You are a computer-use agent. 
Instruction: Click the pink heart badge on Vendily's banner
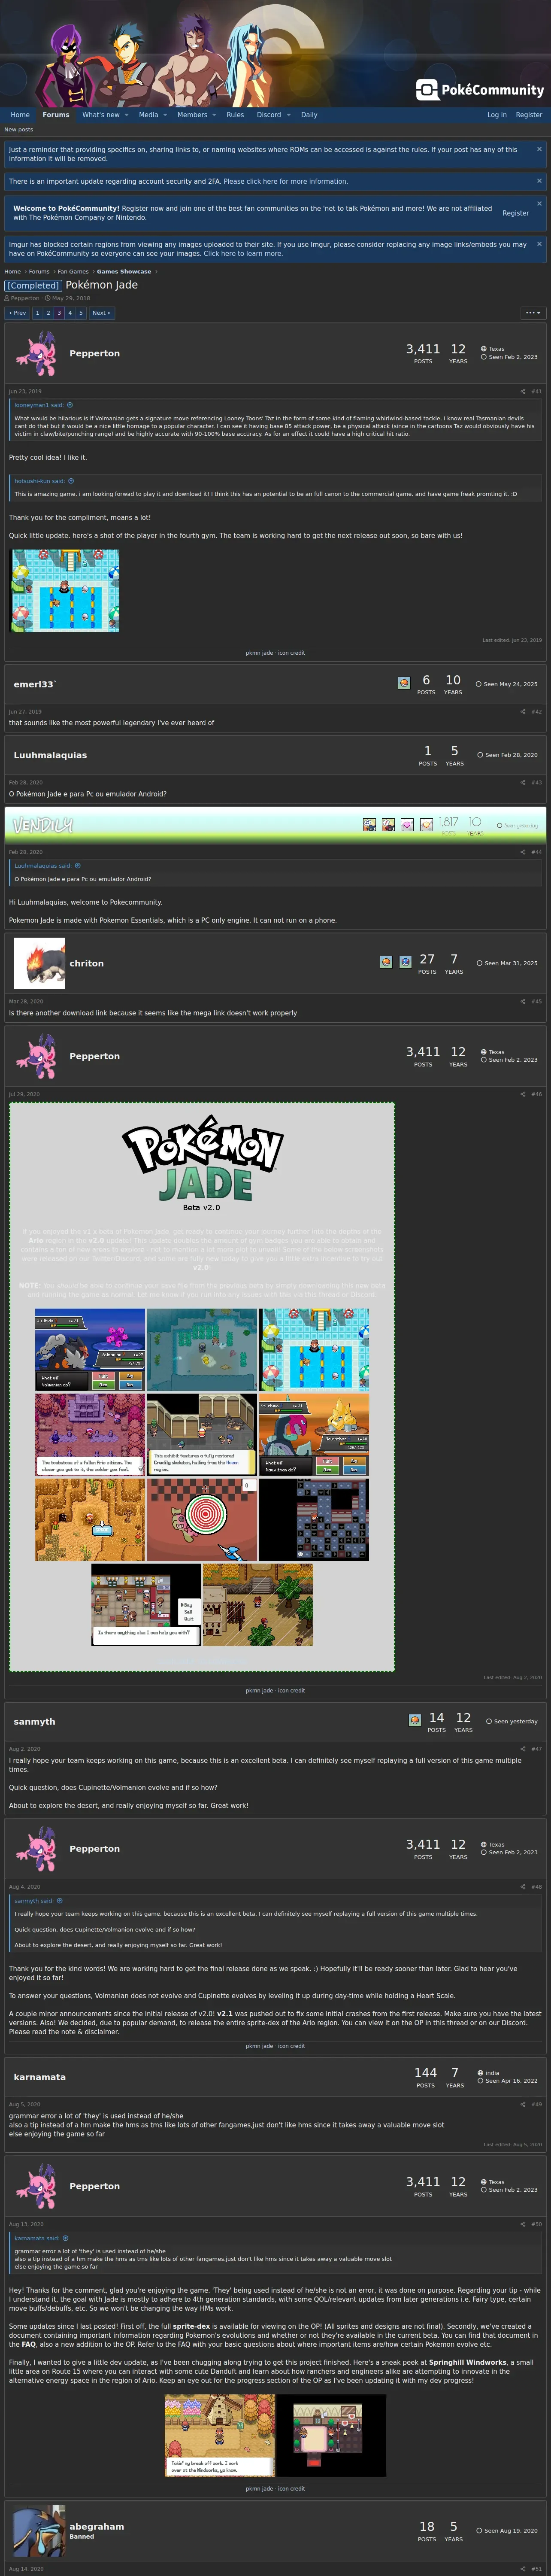[407, 825]
